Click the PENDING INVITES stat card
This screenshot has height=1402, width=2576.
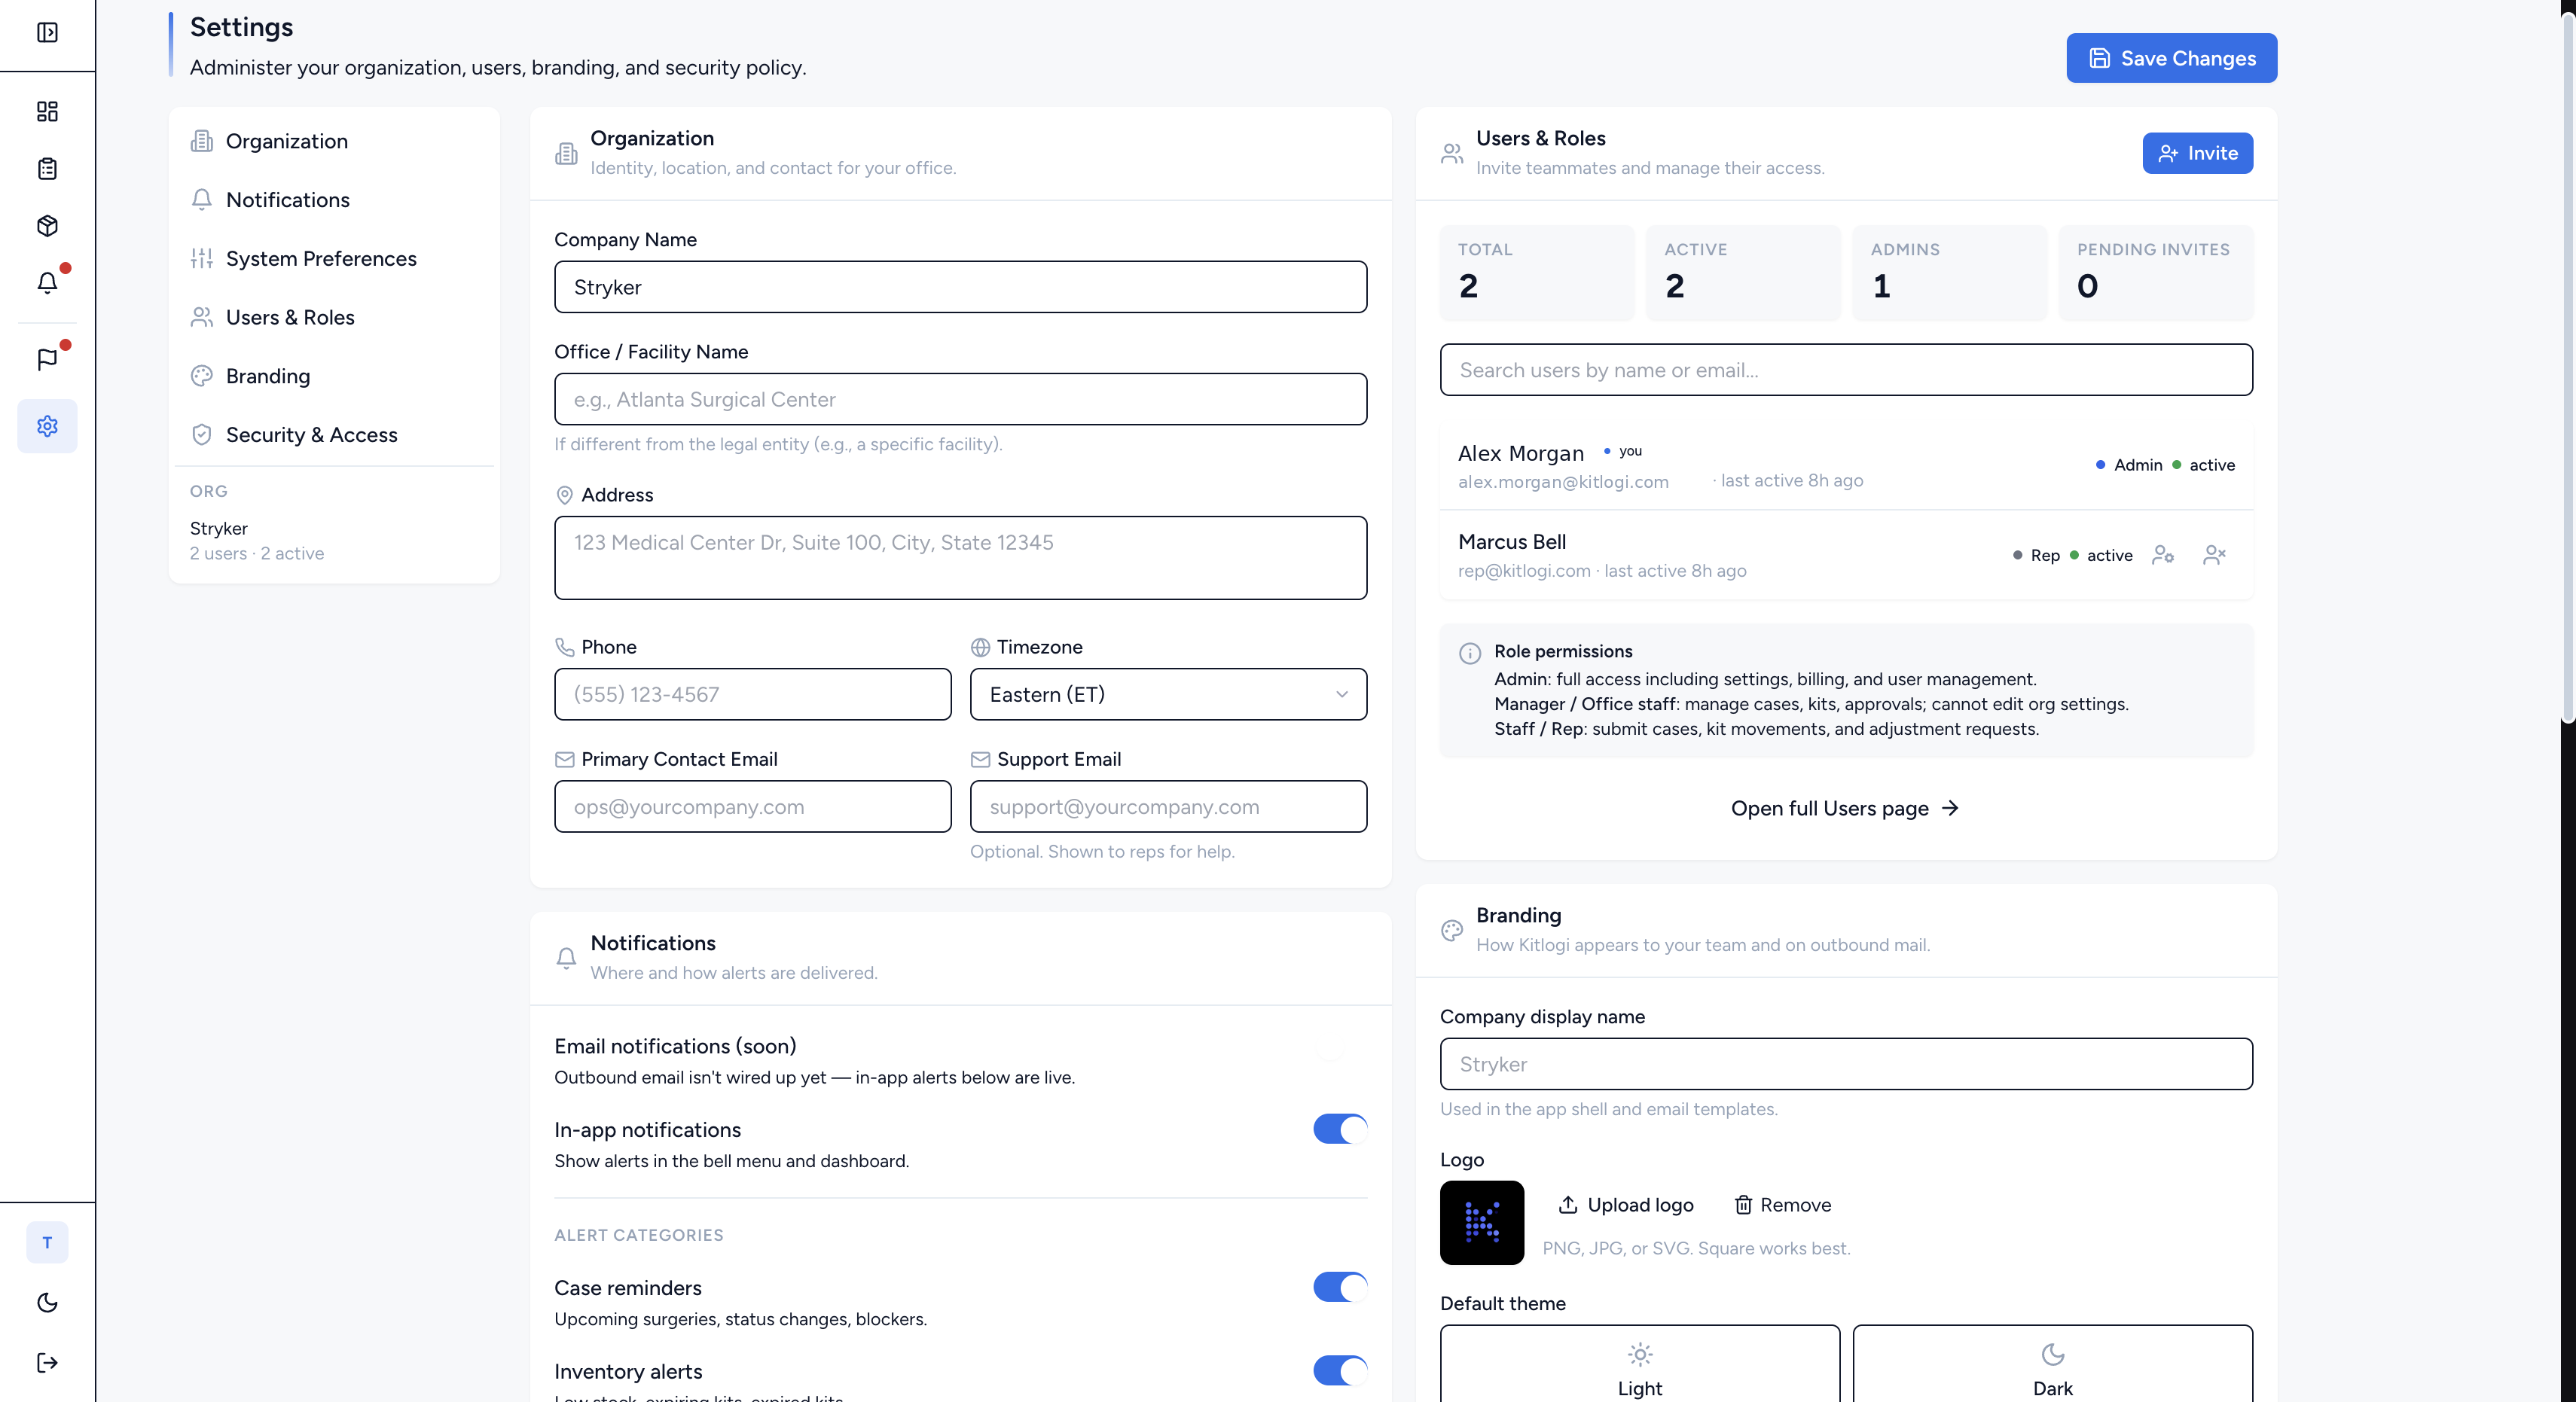click(x=2155, y=273)
